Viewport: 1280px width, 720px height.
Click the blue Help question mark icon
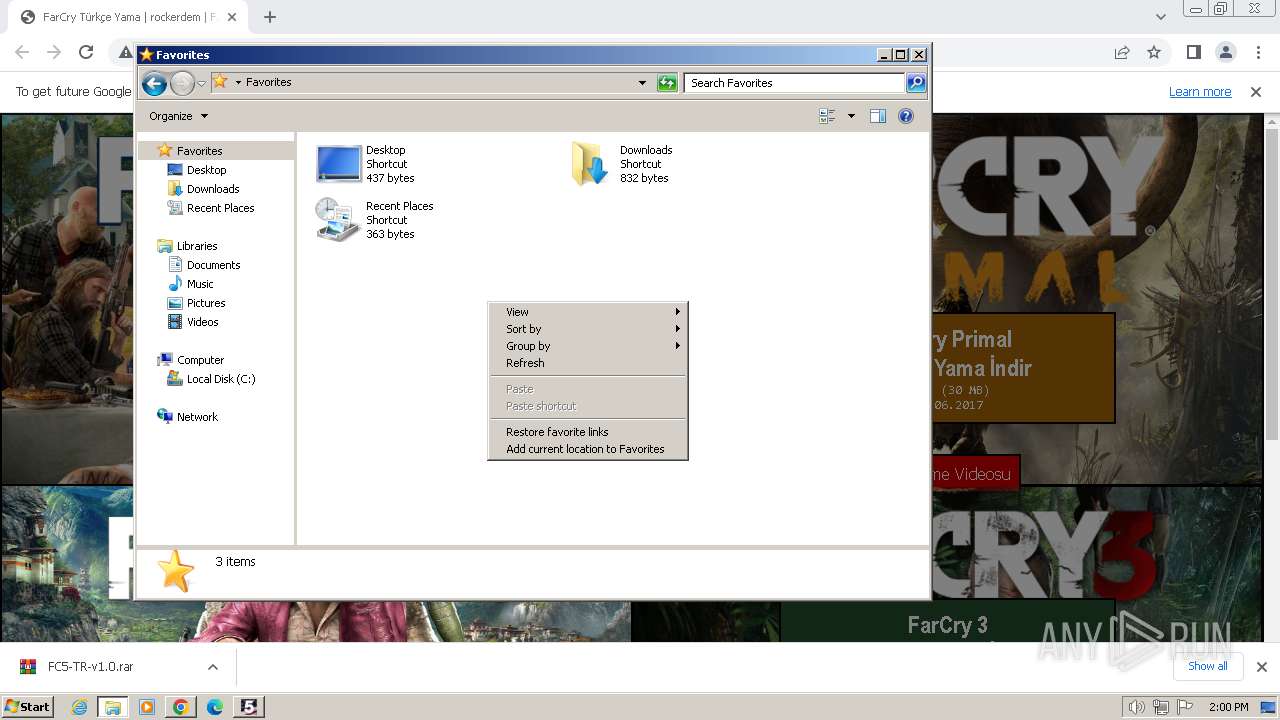point(906,116)
